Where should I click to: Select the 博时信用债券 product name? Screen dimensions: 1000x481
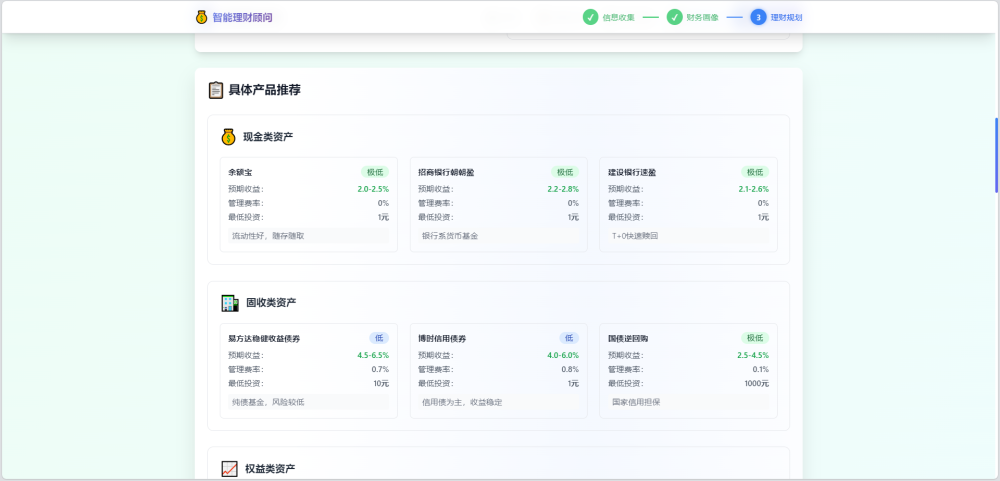pyautogui.click(x=443, y=339)
